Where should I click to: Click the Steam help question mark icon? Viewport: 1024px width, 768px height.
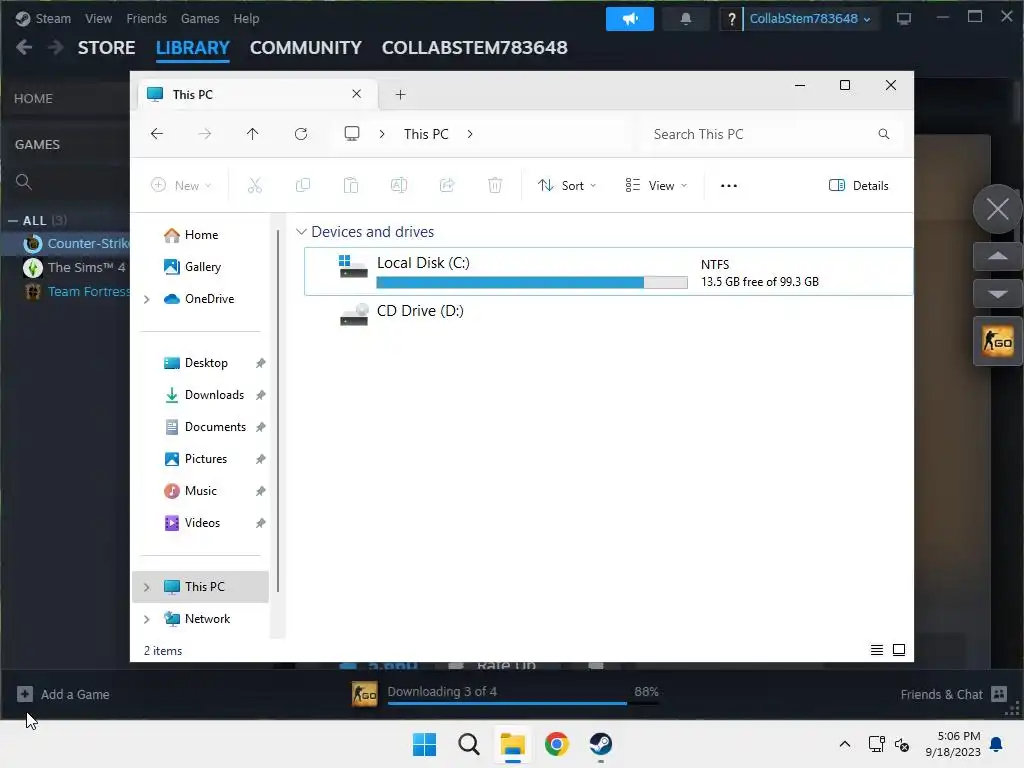pyautogui.click(x=731, y=19)
